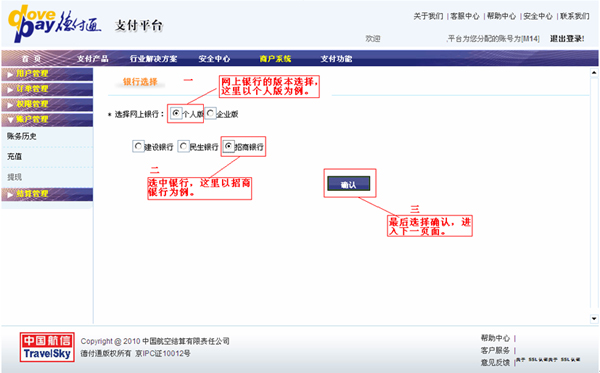This screenshot has width=600, height=373.
Task: Select the 个人版 radio button
Action: pos(176,113)
